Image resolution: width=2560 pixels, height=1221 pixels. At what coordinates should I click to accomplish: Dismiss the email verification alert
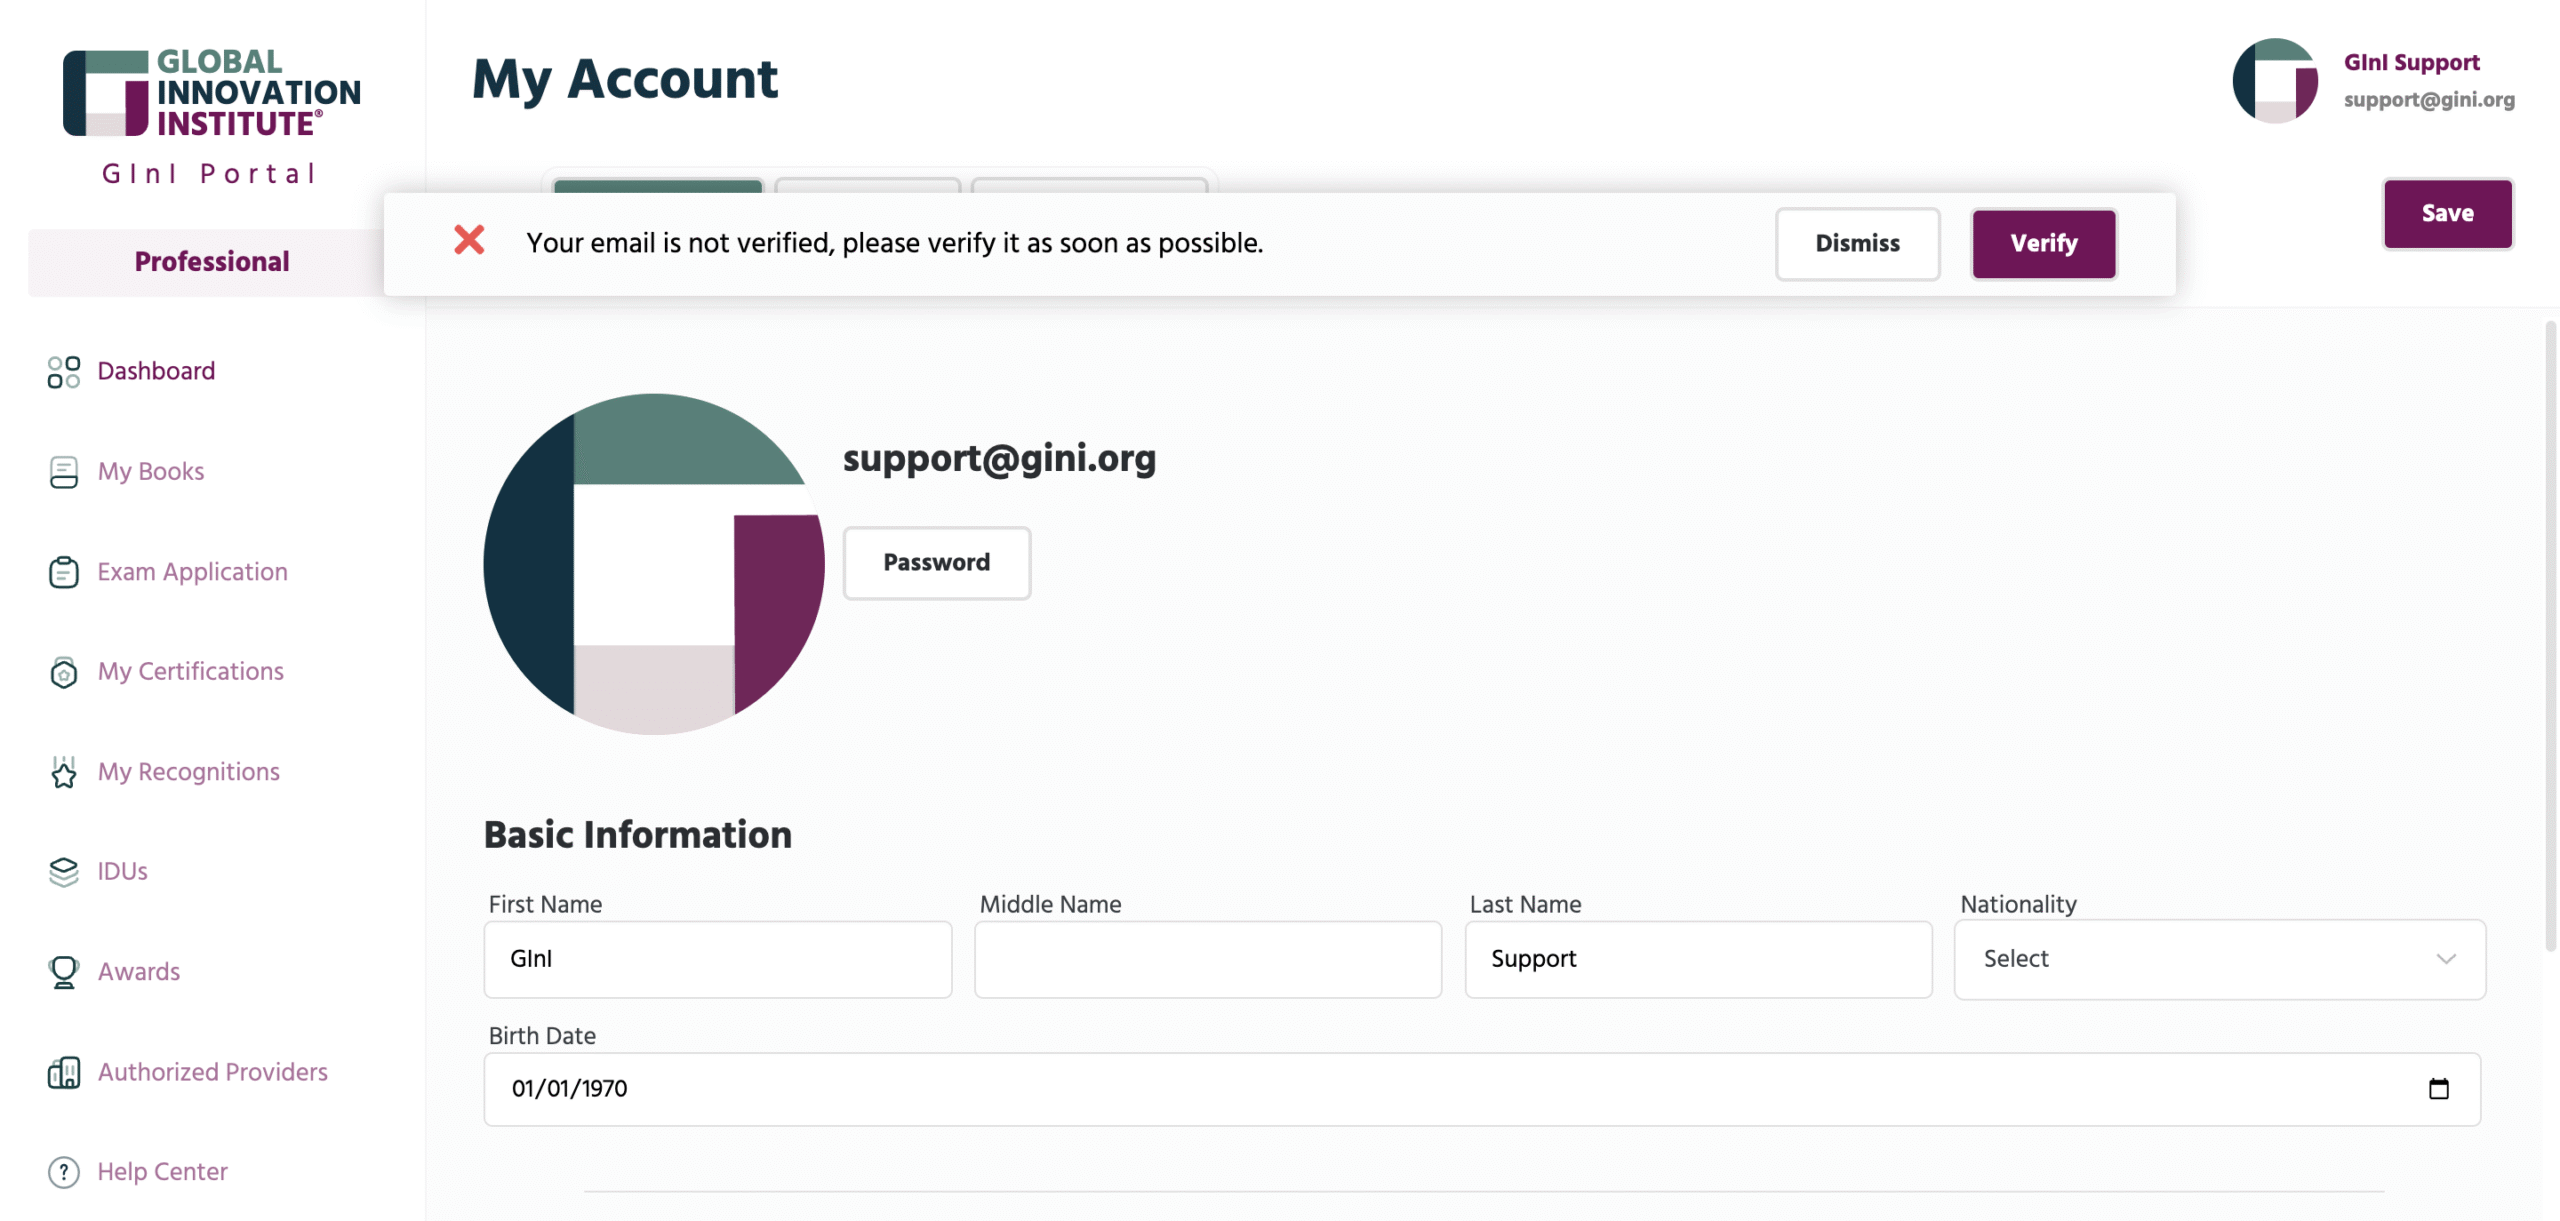click(1857, 244)
